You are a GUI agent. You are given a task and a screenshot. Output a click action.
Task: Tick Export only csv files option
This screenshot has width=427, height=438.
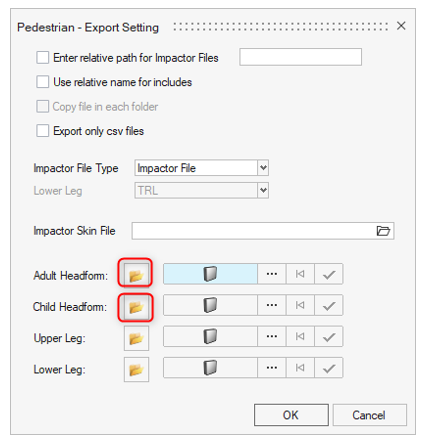[x=43, y=131]
